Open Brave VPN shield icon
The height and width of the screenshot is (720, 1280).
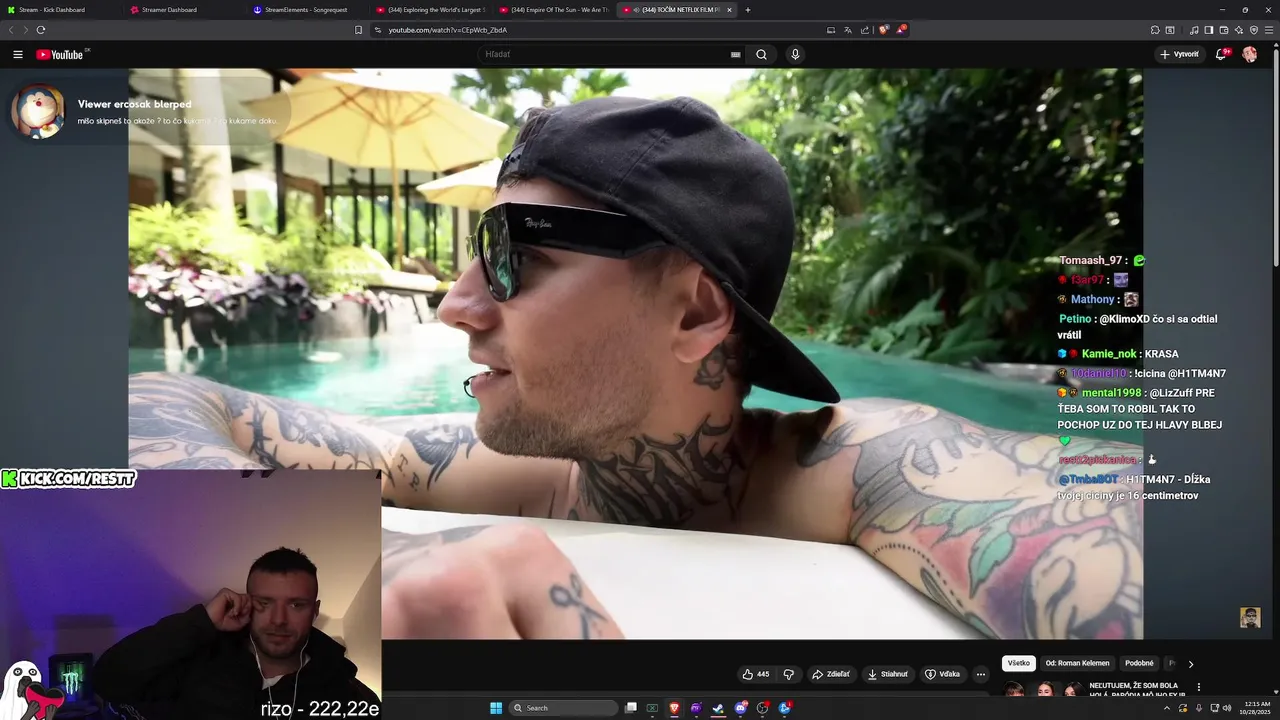point(1254,30)
